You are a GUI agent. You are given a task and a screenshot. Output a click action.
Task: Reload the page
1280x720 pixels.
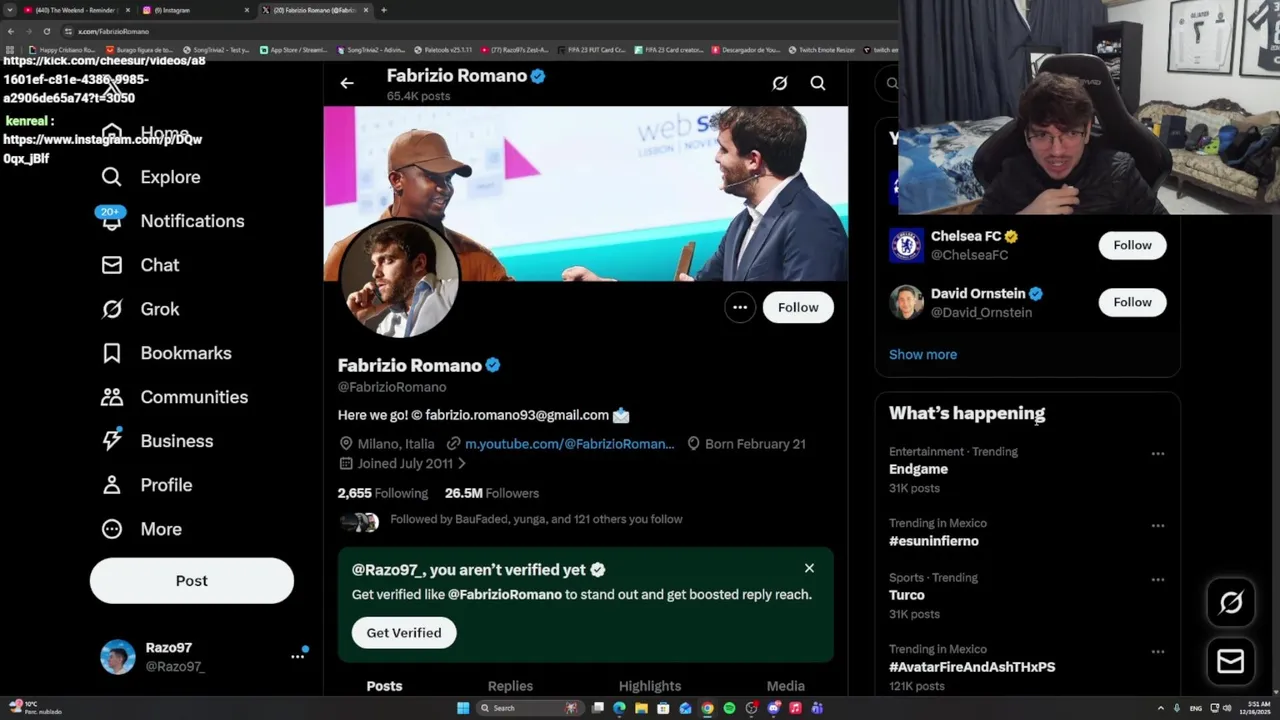(46, 31)
